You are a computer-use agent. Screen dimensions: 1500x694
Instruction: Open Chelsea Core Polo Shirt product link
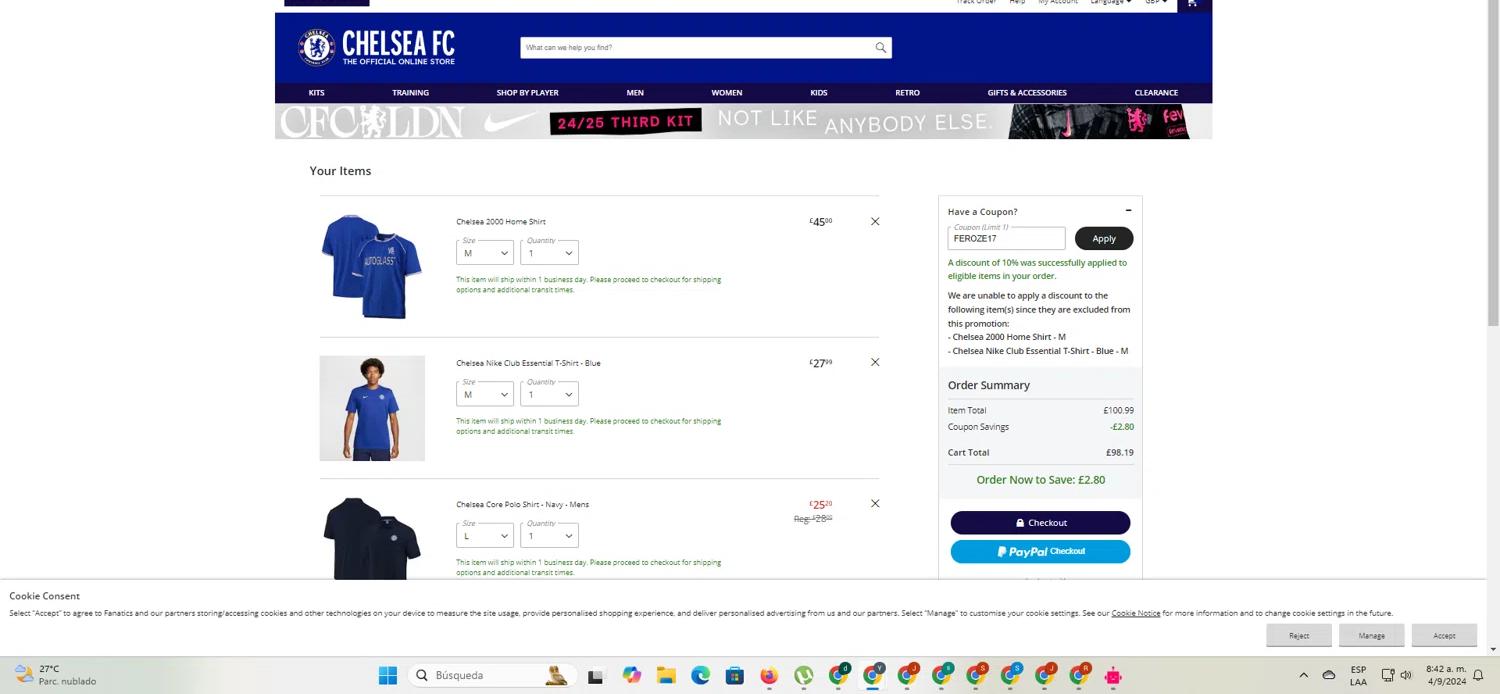pyautogui.click(x=522, y=504)
